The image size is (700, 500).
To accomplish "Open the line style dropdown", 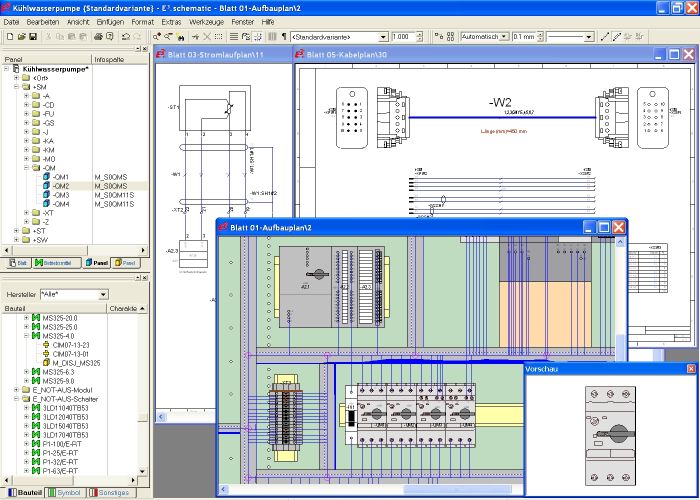I will (589, 37).
